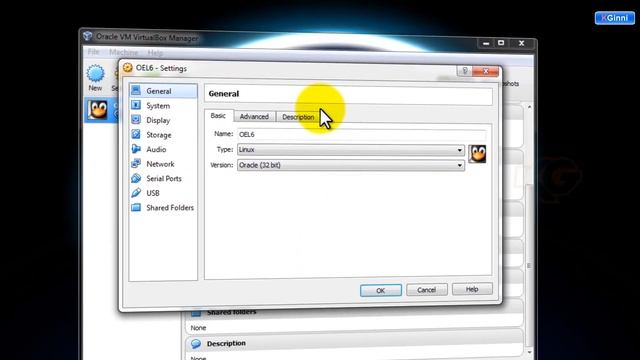The height and width of the screenshot is (360, 640).
Task: Open the Audio settings category
Action: (163, 149)
